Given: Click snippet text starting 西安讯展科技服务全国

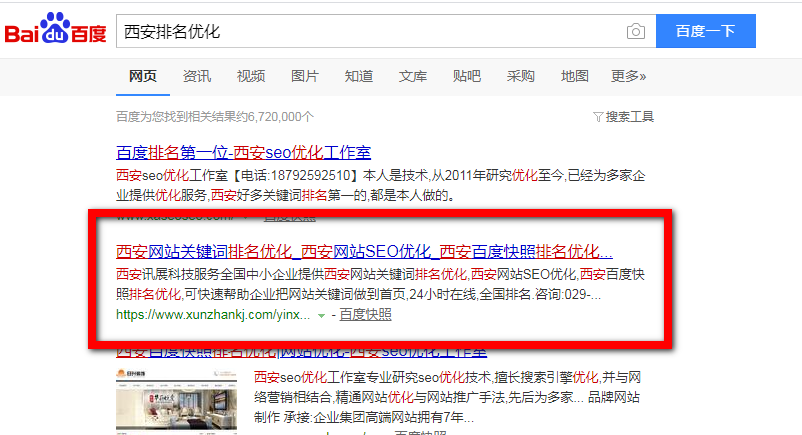Looking at the screenshot, I should click(x=380, y=284).
